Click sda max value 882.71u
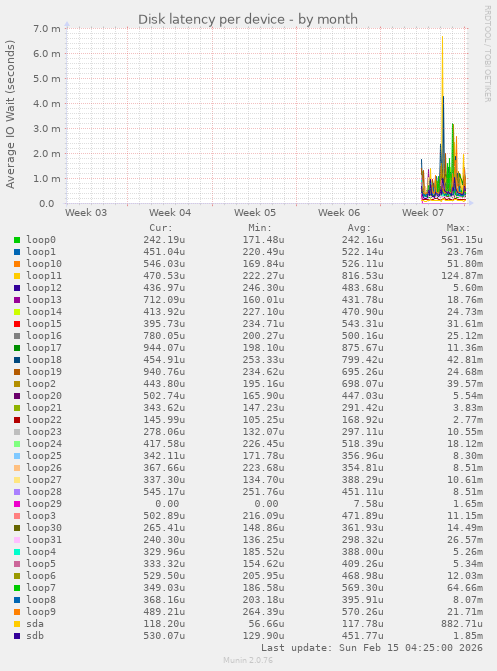 click(x=462, y=623)
